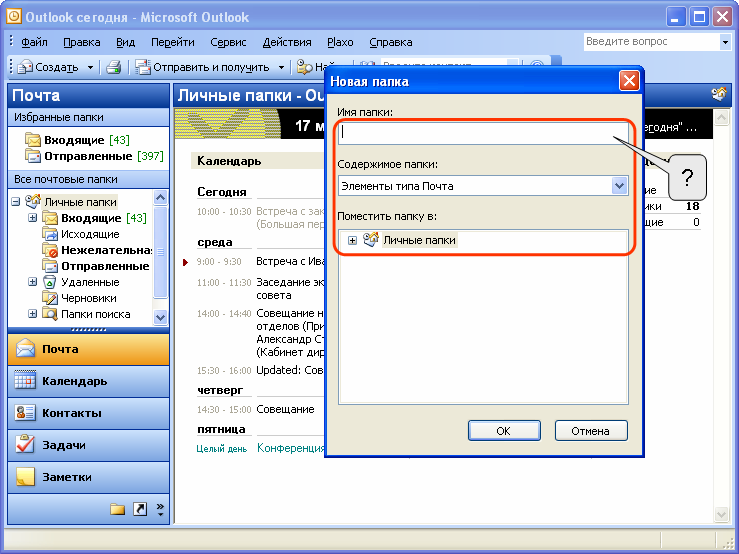Click the Черновики drafts folder icon

[x=49, y=298]
